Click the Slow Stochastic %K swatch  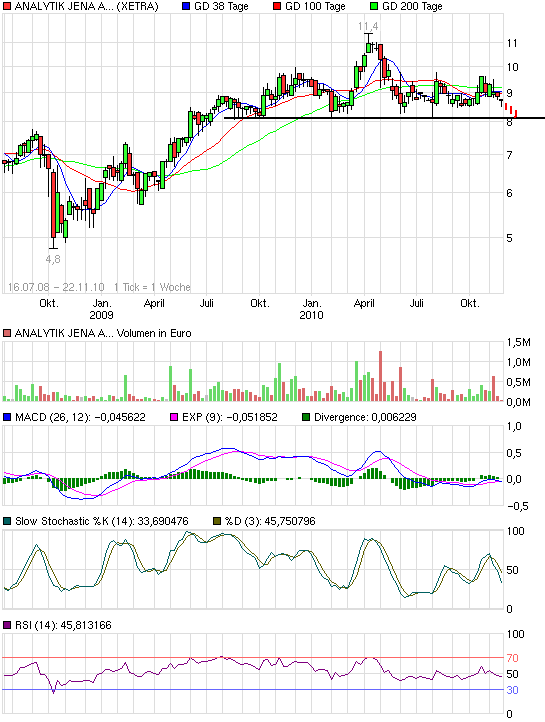[x=7, y=521]
